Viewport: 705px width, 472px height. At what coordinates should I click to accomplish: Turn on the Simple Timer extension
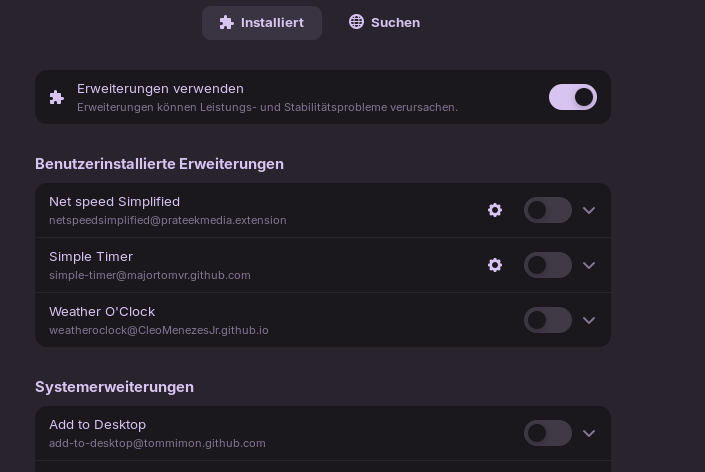pos(548,265)
